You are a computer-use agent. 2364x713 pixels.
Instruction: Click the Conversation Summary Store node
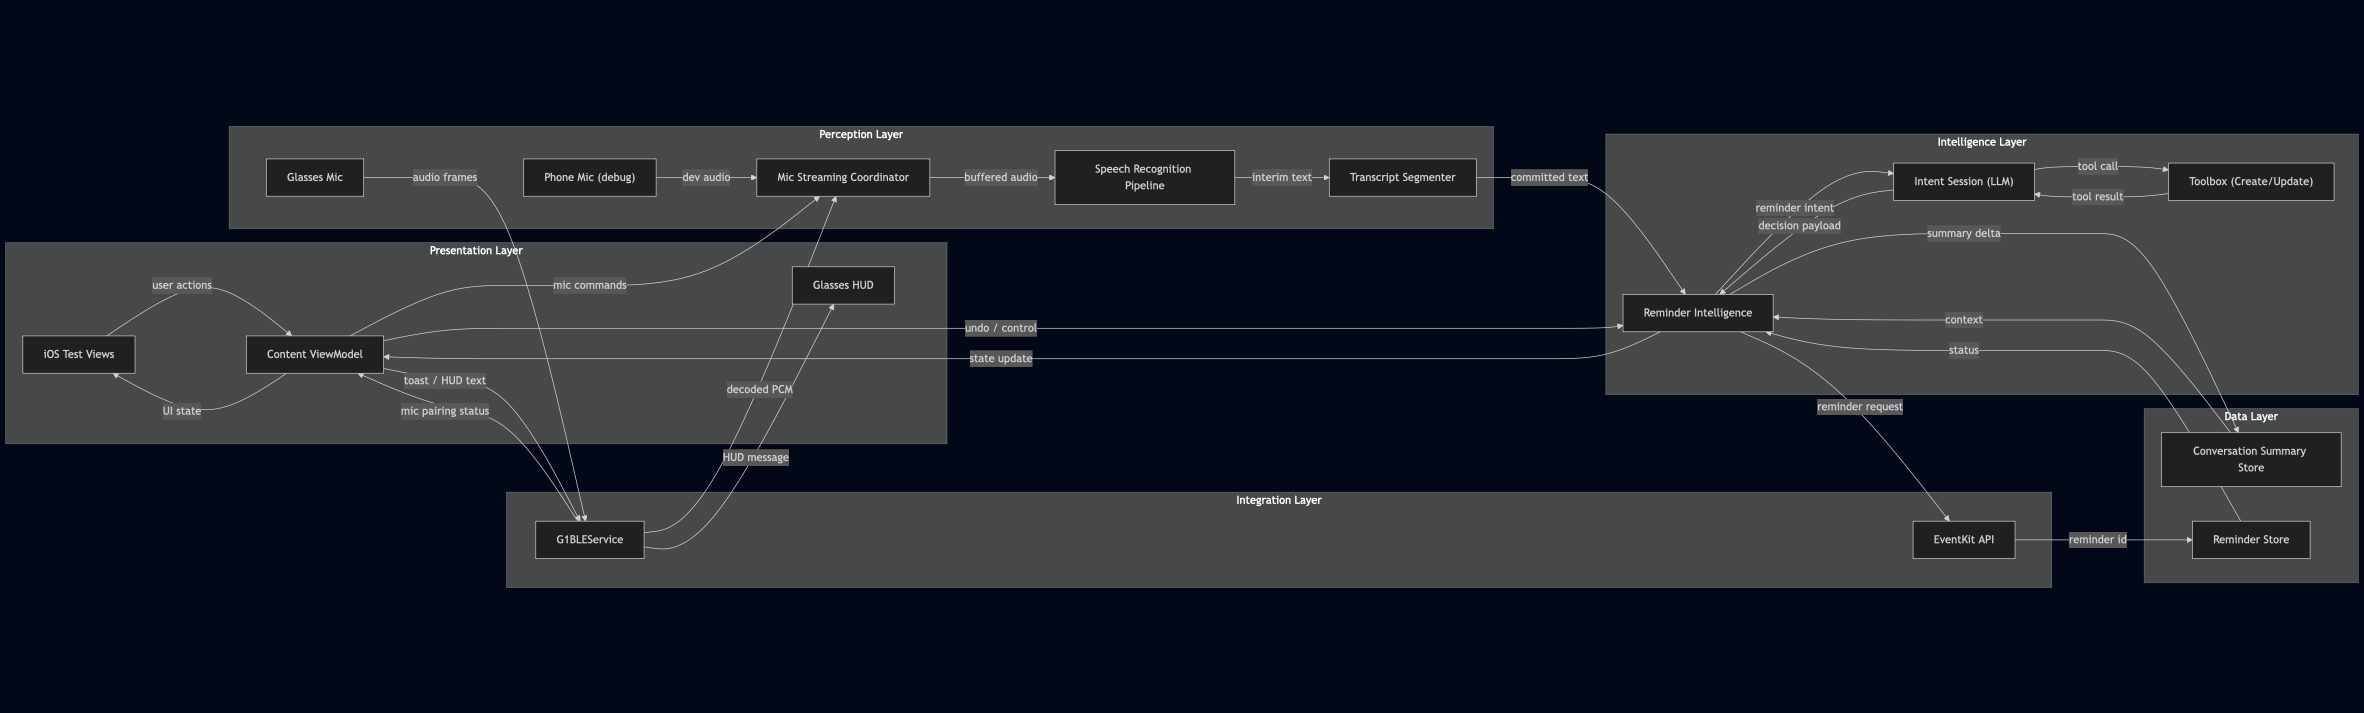[x=2250, y=459]
